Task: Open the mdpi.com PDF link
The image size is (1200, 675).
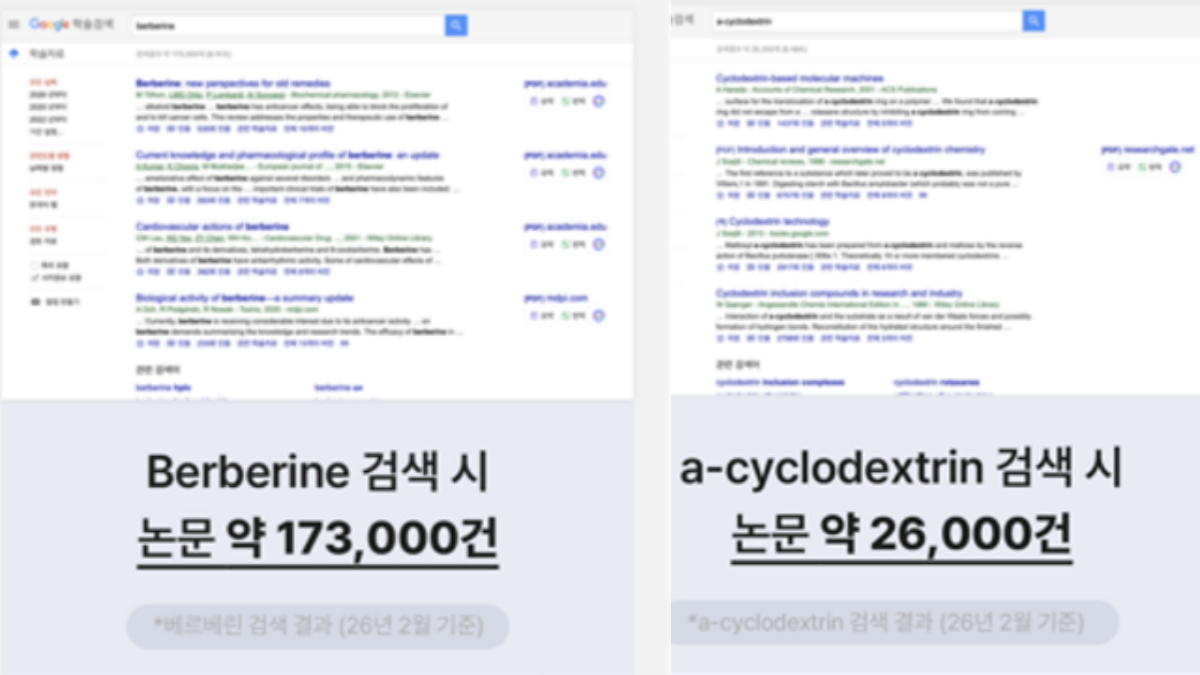Action: pyautogui.click(x=556, y=298)
